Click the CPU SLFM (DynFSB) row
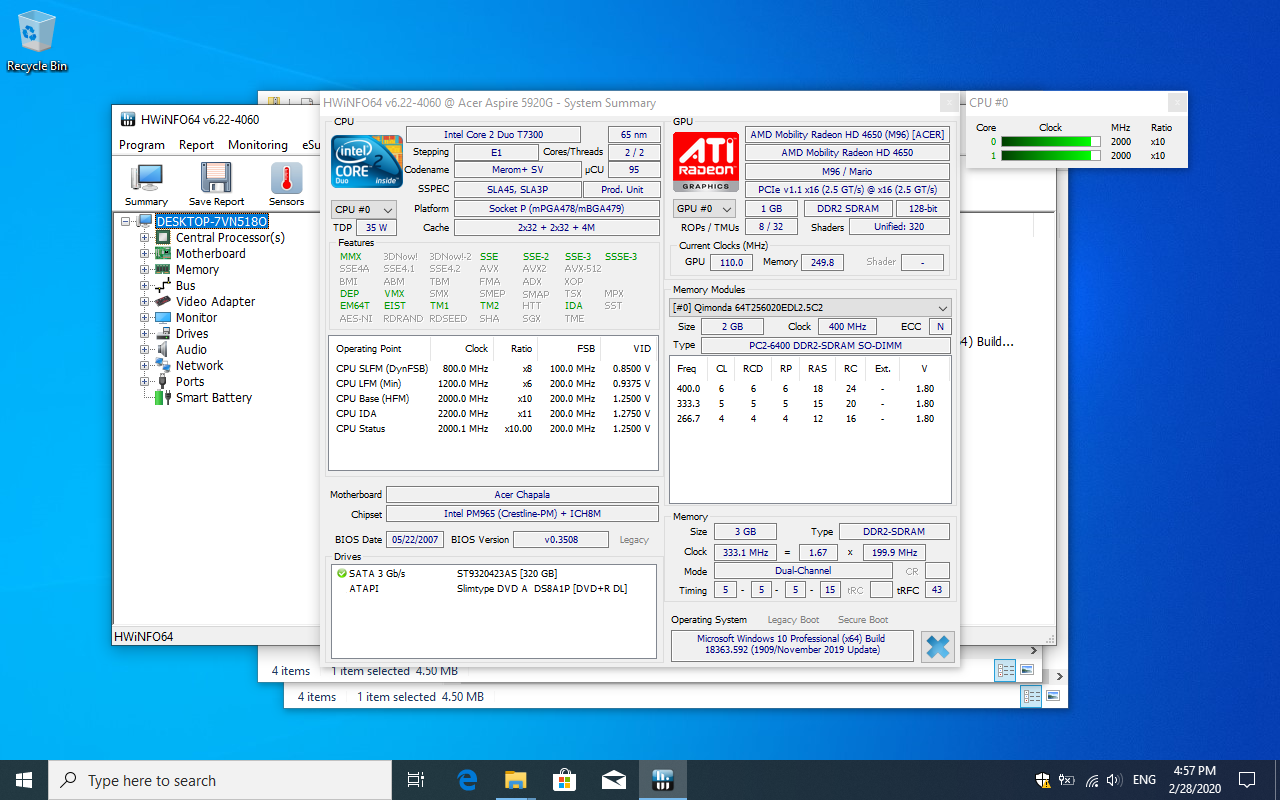Viewport: 1280px width, 800px height. [494, 368]
